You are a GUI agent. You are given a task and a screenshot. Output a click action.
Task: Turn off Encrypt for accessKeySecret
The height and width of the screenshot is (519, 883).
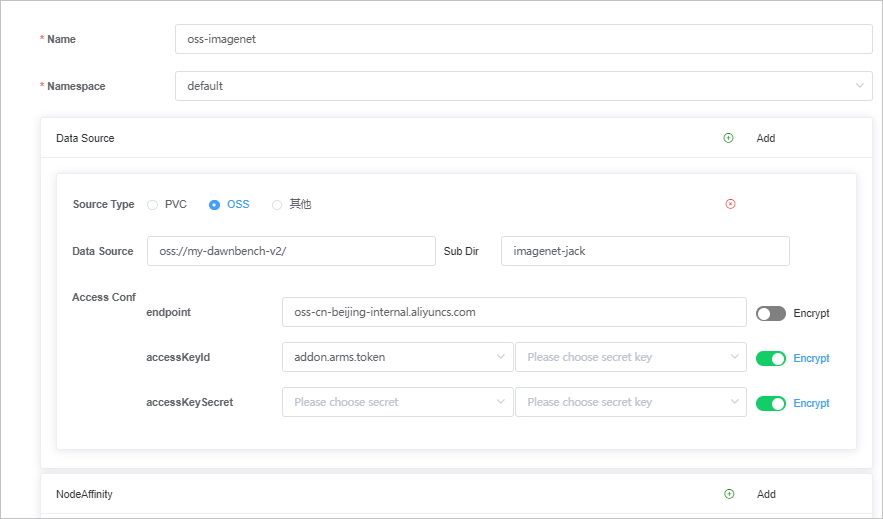771,403
